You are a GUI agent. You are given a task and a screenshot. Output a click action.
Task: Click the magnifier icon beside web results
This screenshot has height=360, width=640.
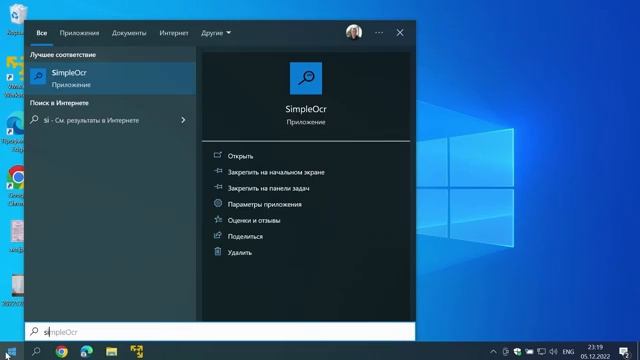tap(35, 119)
